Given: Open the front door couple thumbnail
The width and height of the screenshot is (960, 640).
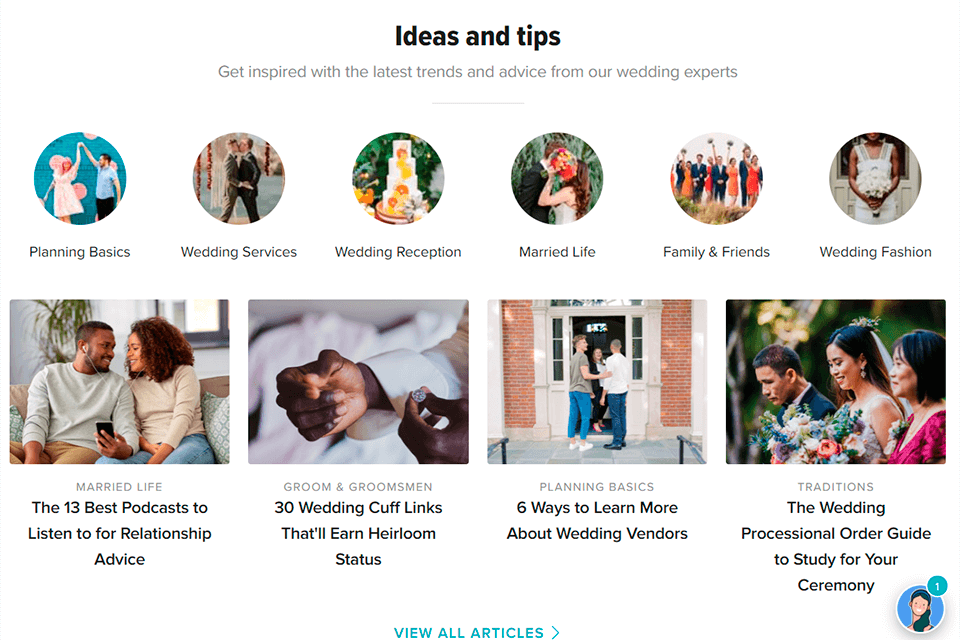Looking at the screenshot, I should click(x=597, y=381).
